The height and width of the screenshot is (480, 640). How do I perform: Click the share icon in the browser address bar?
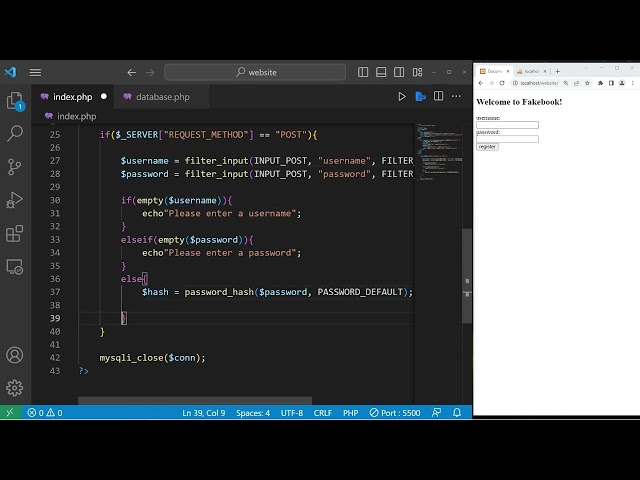[x=576, y=83]
